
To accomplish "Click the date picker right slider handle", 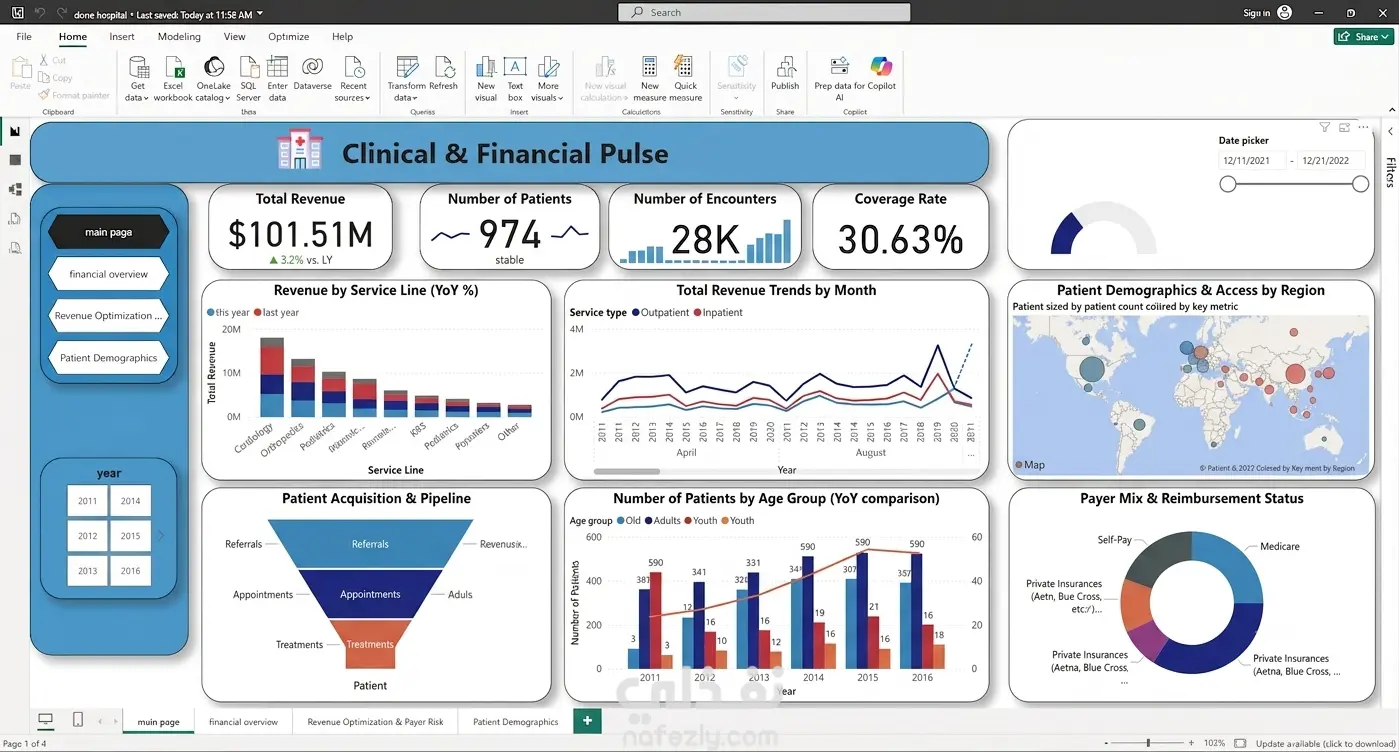I will click(1360, 184).
